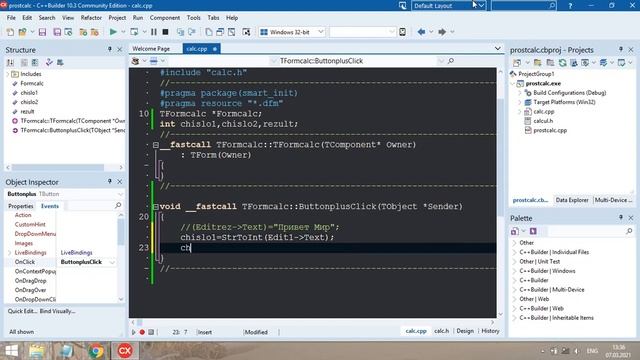This screenshot has width=640, height=360.
Task: Click the Toggle Form/Unit toolbar icon
Action: coord(231,32)
